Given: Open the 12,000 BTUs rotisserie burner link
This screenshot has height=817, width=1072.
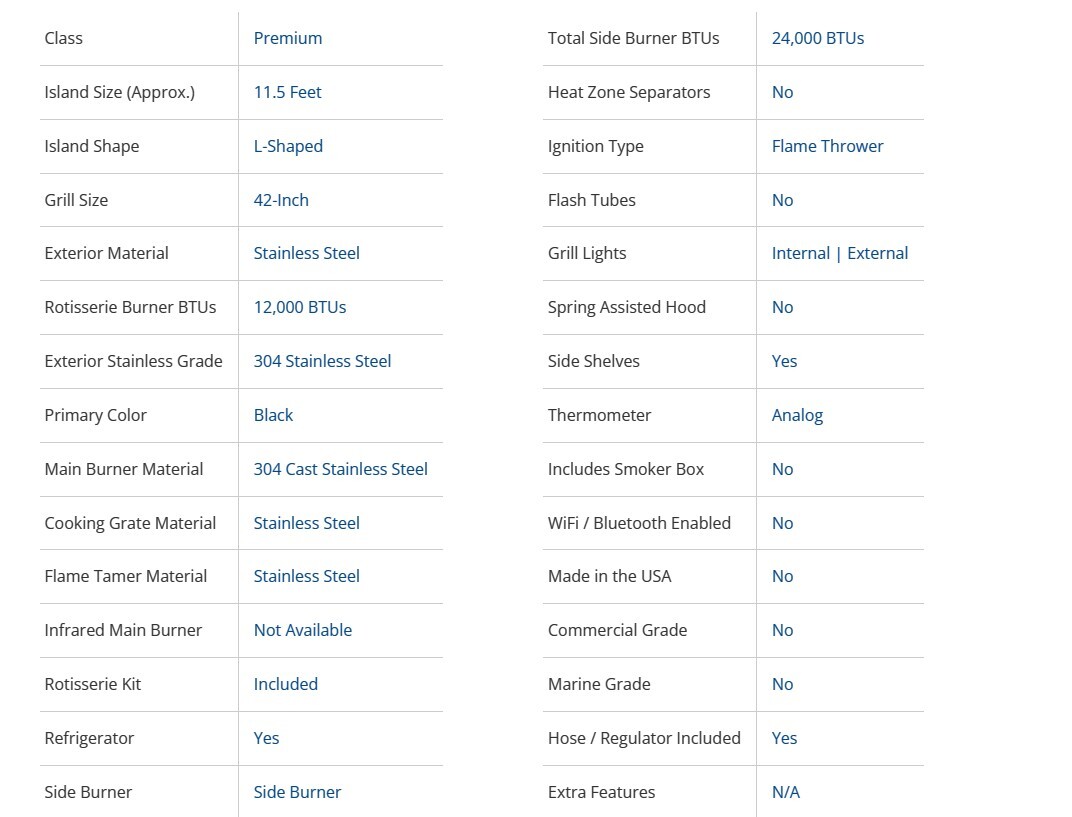Looking at the screenshot, I should tap(299, 307).
